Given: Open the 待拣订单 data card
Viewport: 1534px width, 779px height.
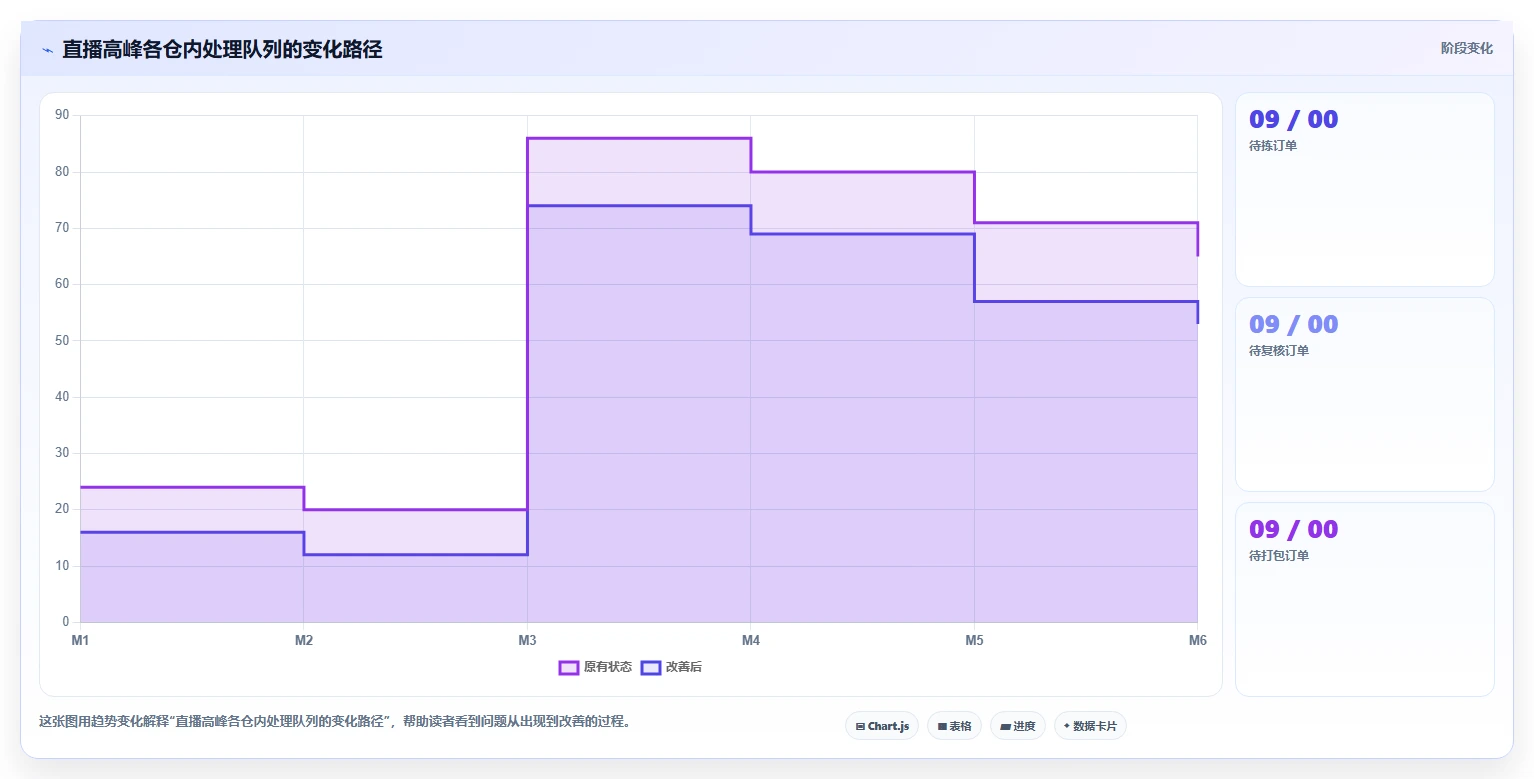Looking at the screenshot, I should click(x=1365, y=190).
